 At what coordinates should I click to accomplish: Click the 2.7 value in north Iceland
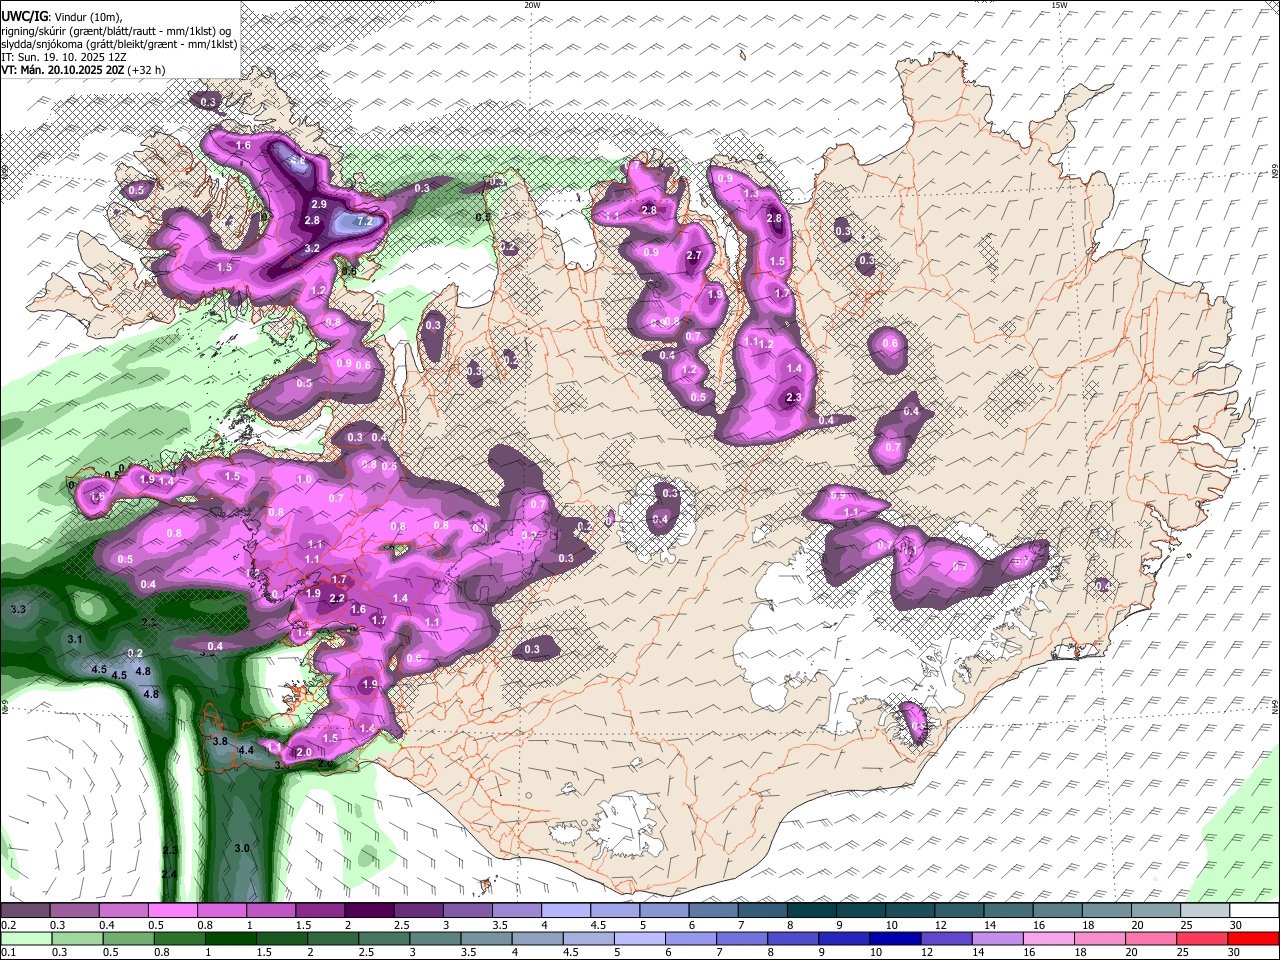[x=695, y=256]
